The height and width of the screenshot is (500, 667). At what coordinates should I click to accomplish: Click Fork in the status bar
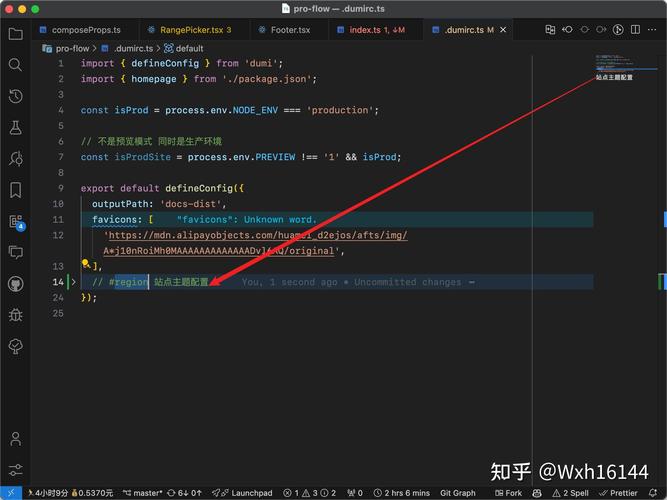point(508,493)
